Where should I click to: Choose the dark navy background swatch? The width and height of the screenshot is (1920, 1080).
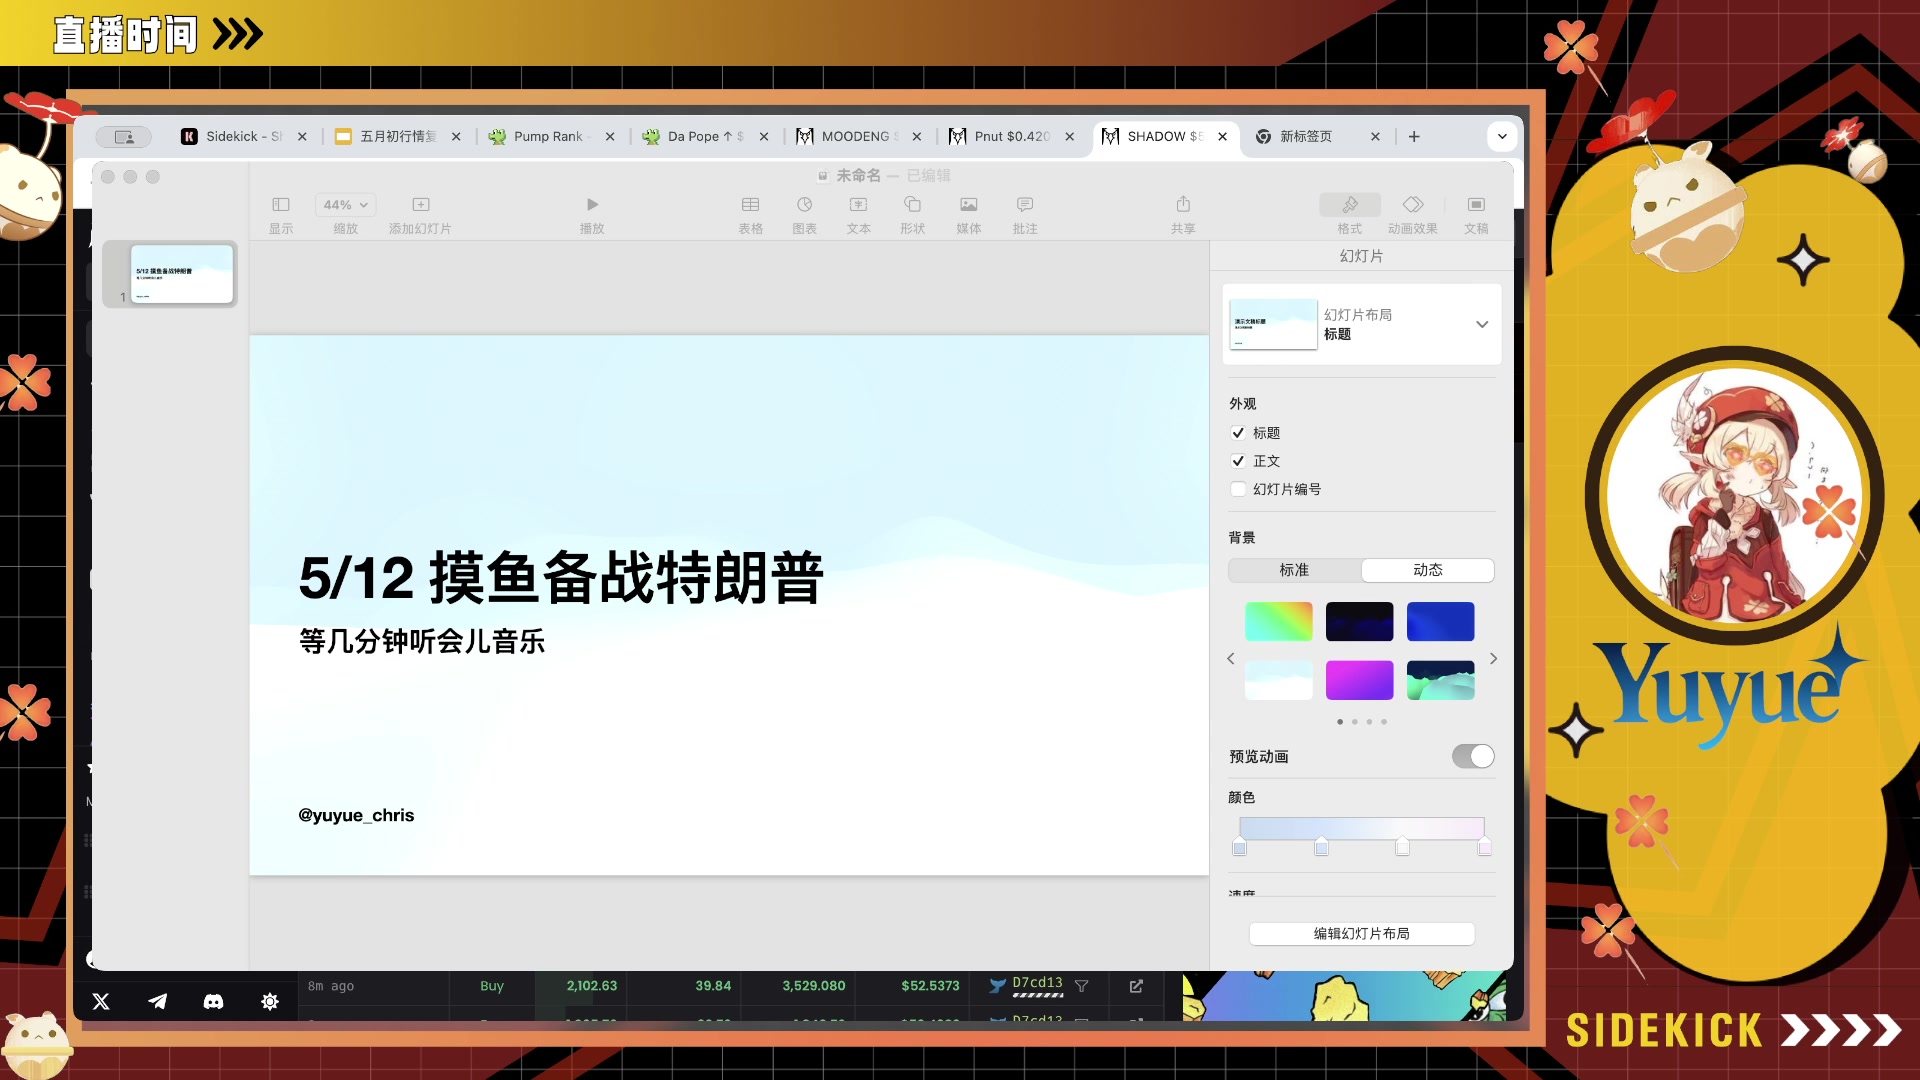click(1359, 621)
